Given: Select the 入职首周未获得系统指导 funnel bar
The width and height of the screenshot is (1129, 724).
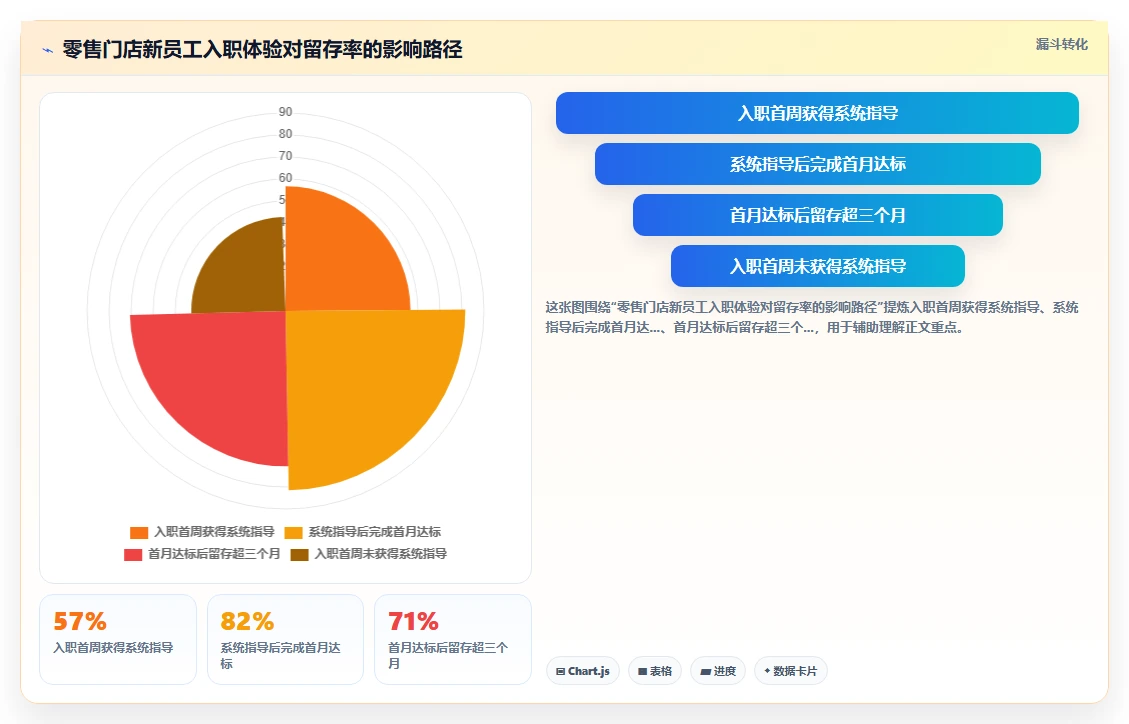Looking at the screenshot, I should (817, 266).
